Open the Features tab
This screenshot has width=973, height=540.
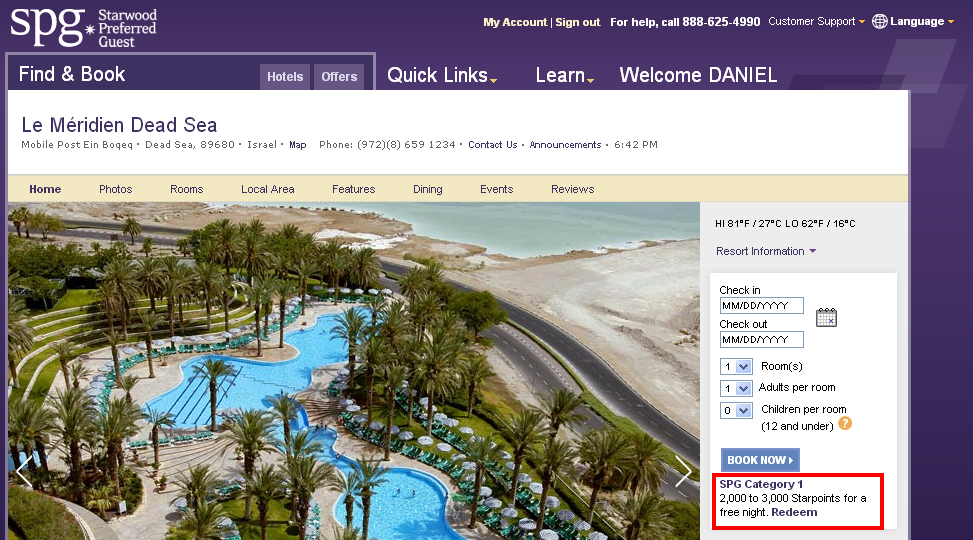[x=354, y=189]
